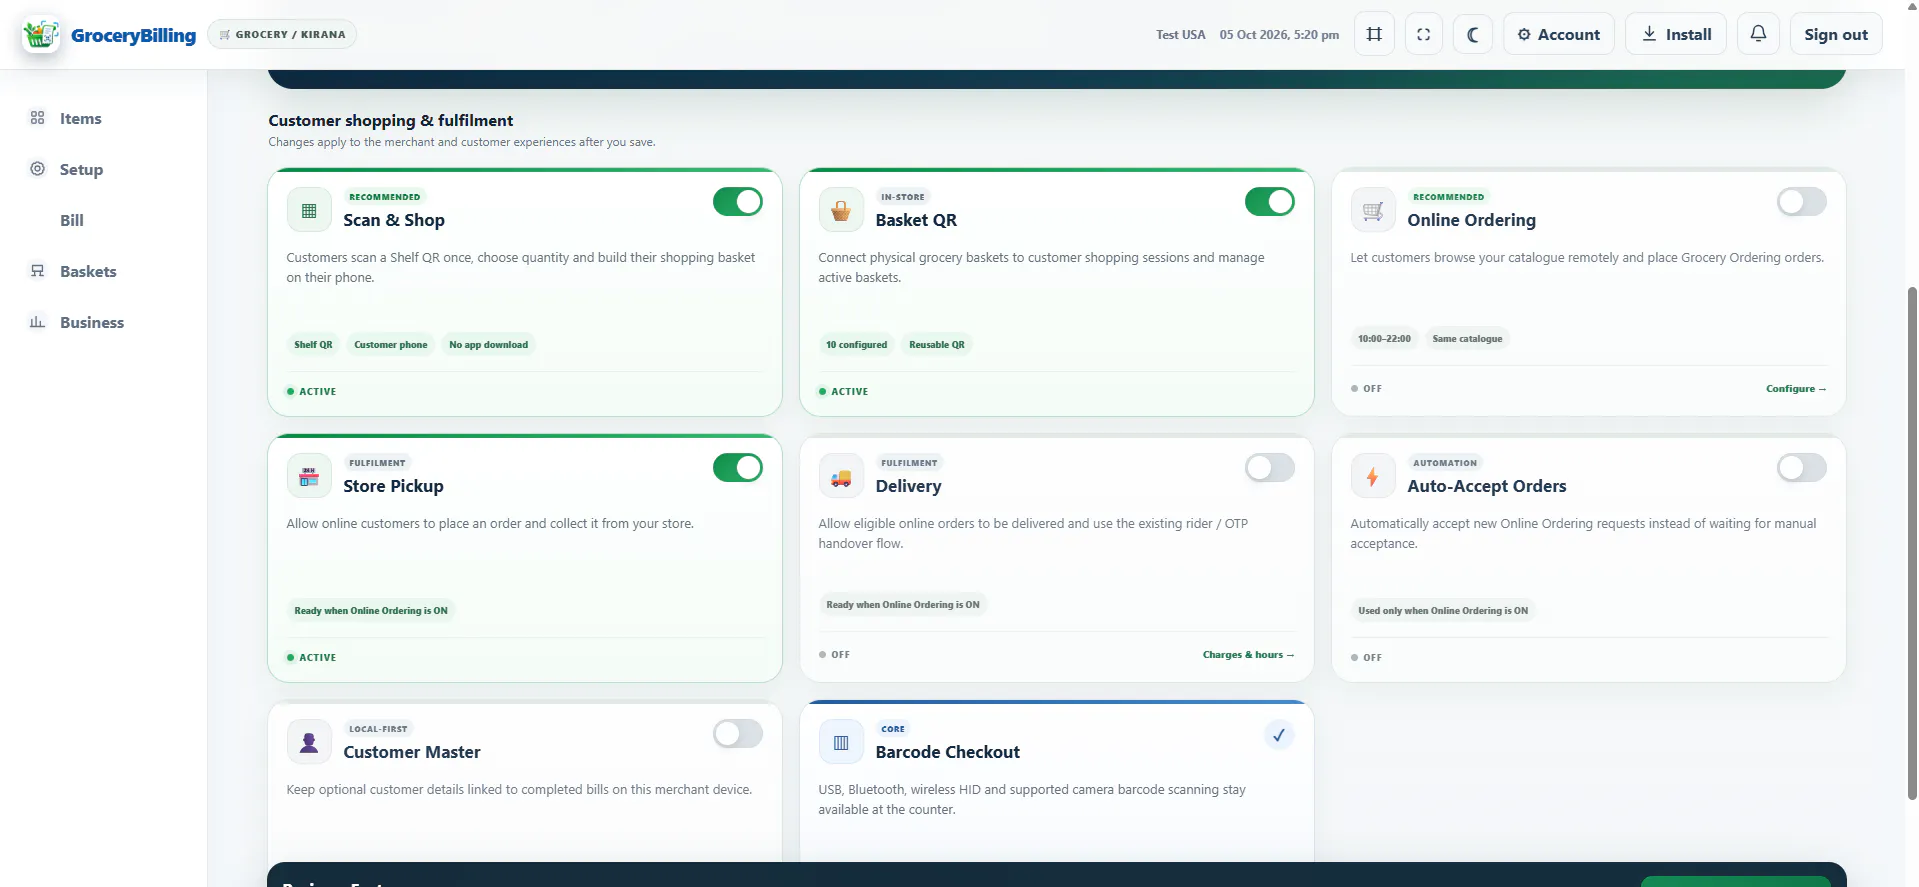
Task: Disable the Scan & Shop toggle
Action: tap(738, 202)
